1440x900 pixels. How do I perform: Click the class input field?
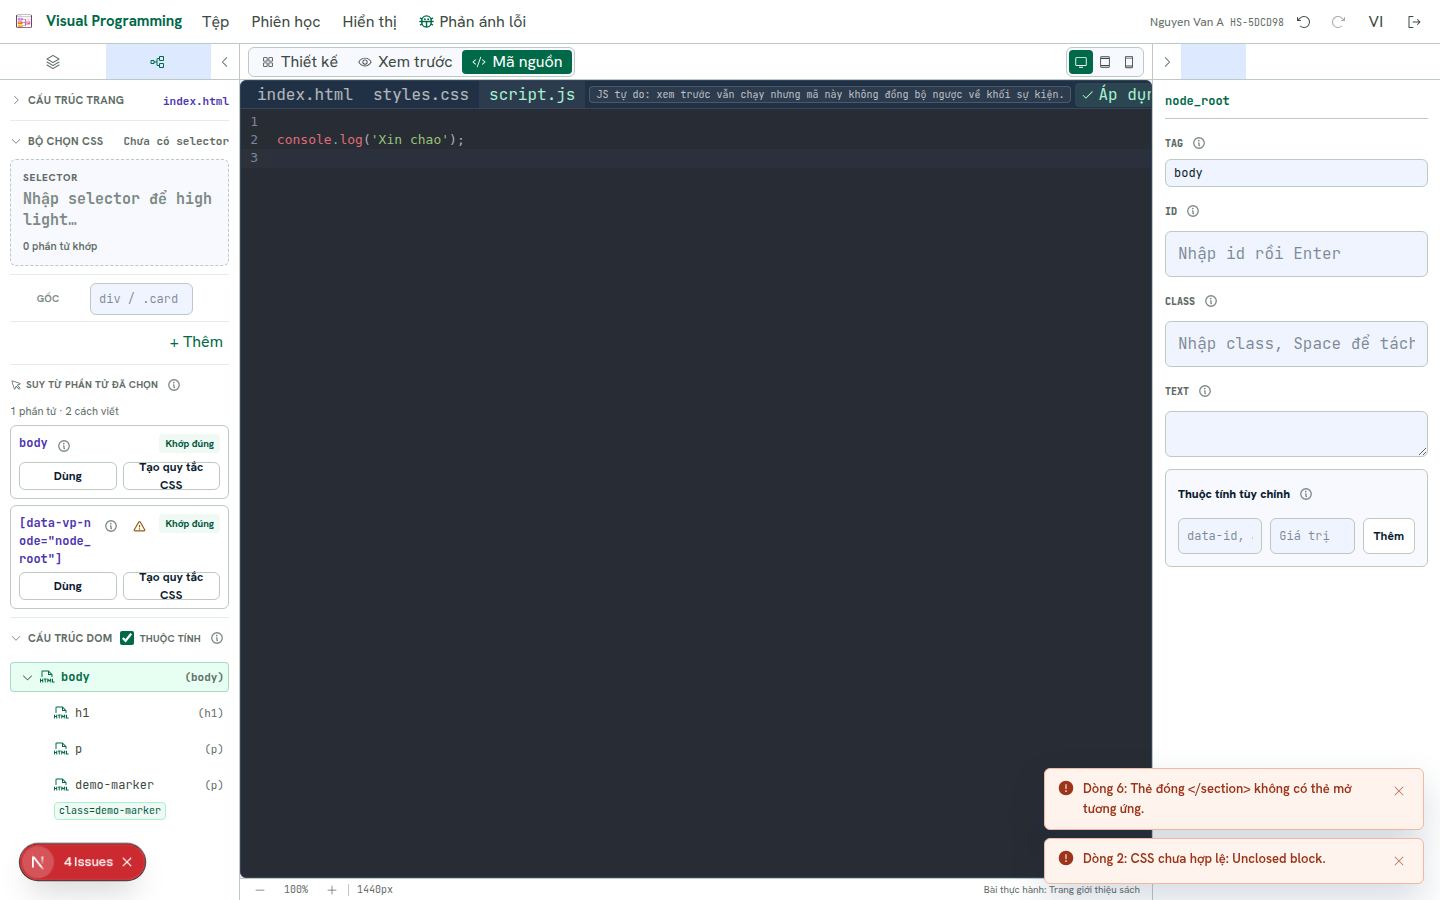[x=1296, y=344]
